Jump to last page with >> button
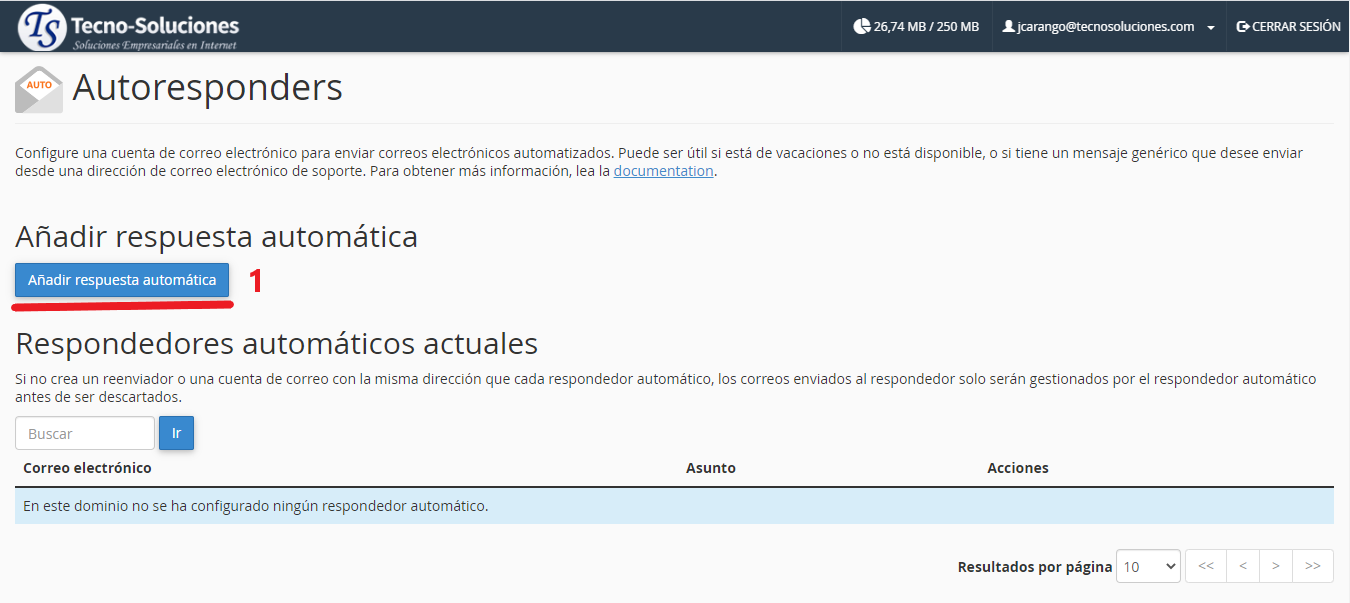The height and width of the screenshot is (603, 1350). pos(1313,566)
